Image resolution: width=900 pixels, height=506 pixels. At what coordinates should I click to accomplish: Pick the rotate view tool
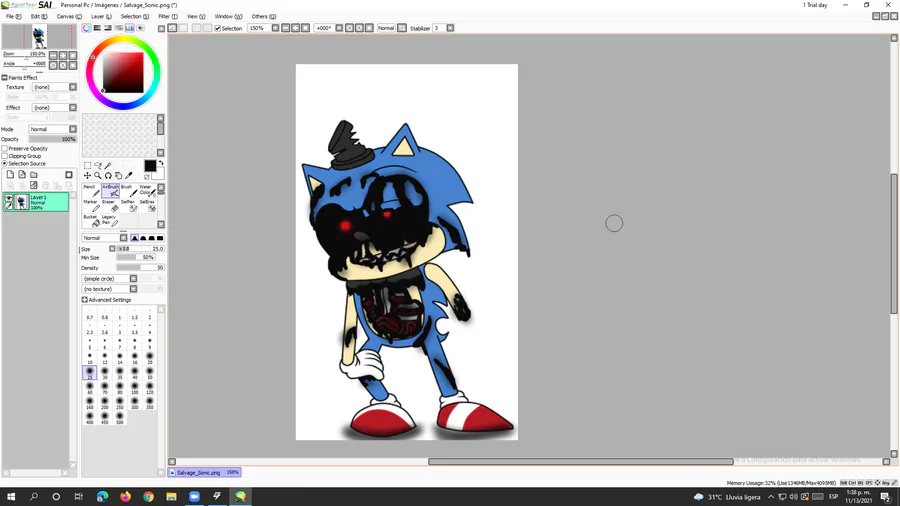pos(108,176)
